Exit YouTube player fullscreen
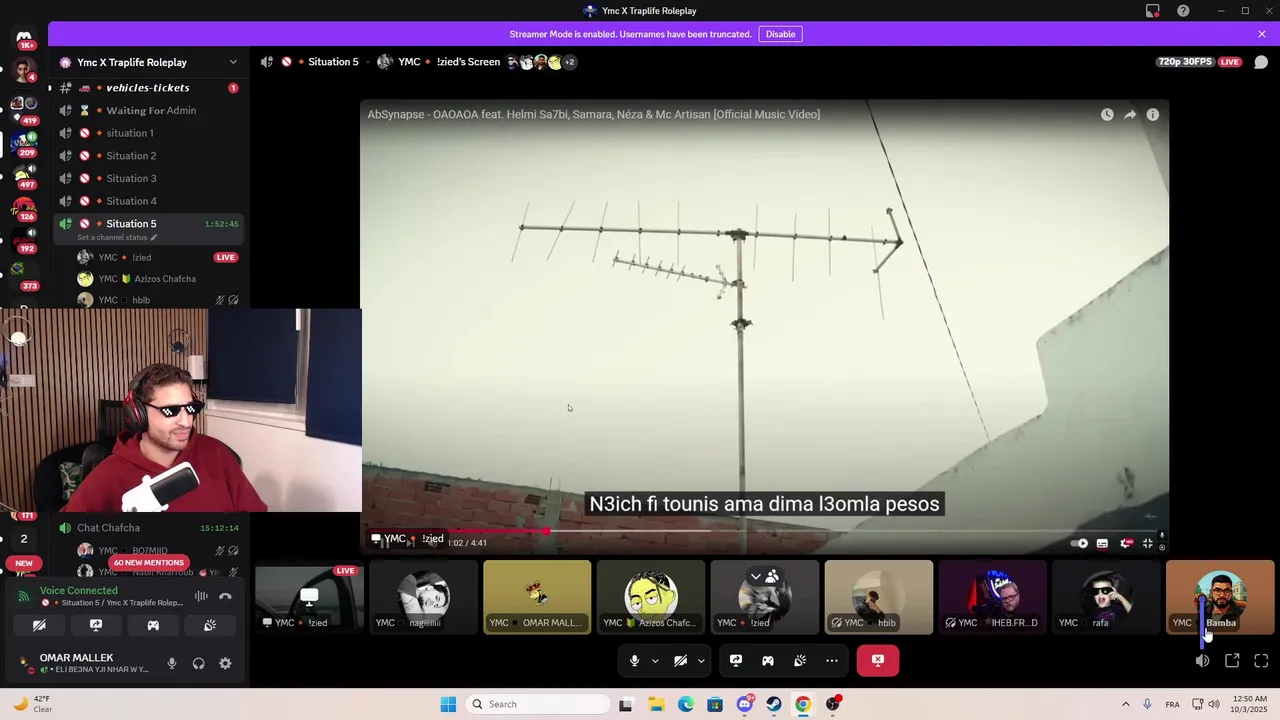The image size is (1280, 720). [1148, 543]
